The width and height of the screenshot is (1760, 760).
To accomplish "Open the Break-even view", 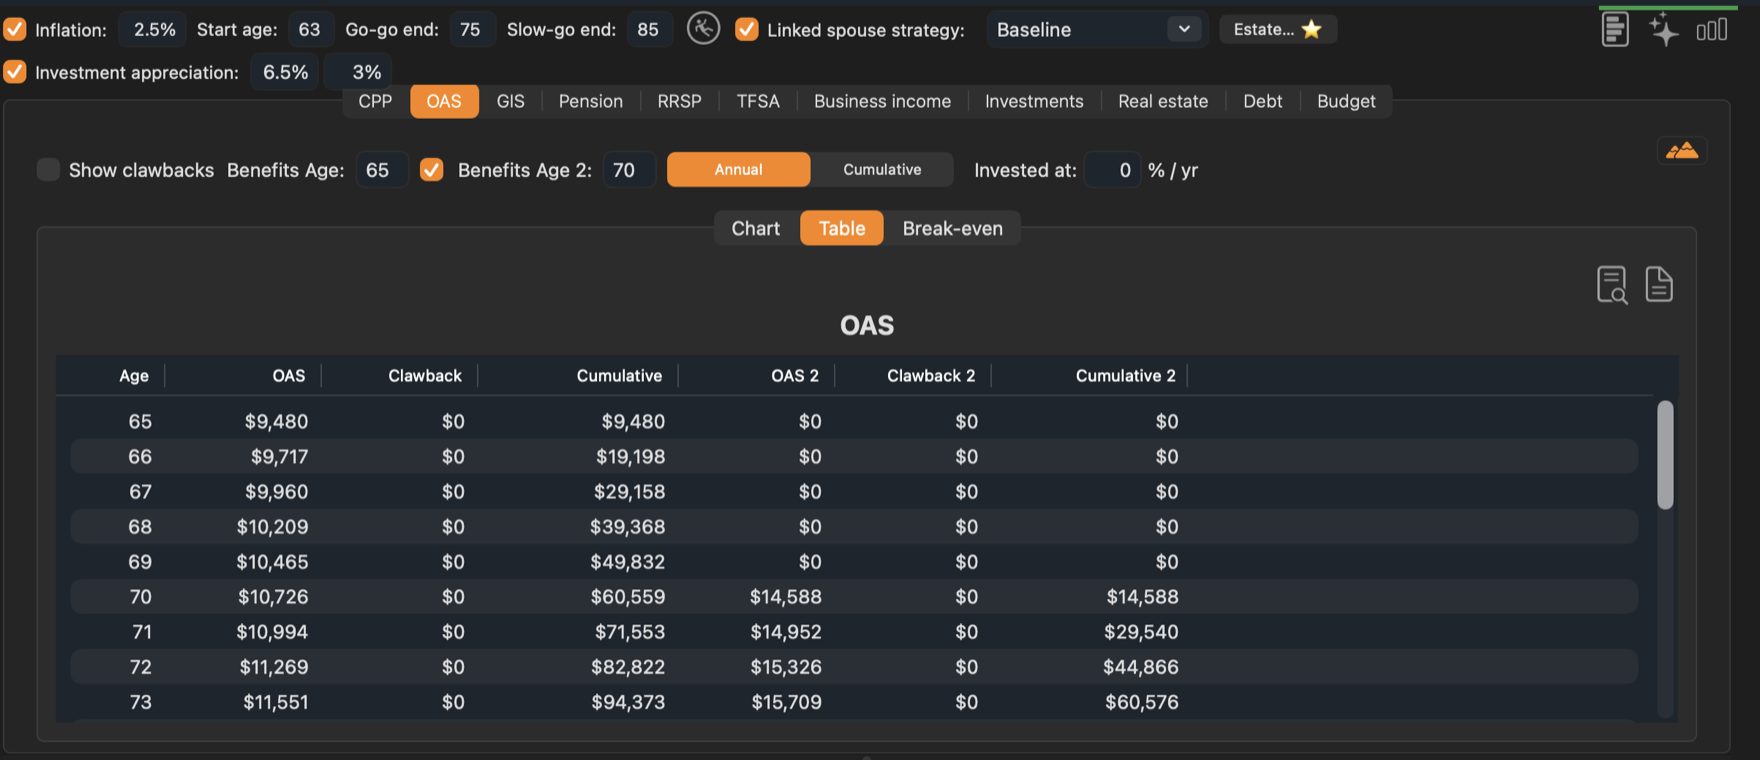I will coord(952,228).
